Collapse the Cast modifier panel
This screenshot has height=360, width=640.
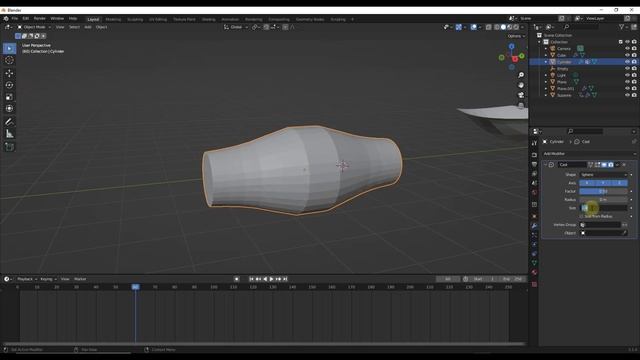point(545,164)
